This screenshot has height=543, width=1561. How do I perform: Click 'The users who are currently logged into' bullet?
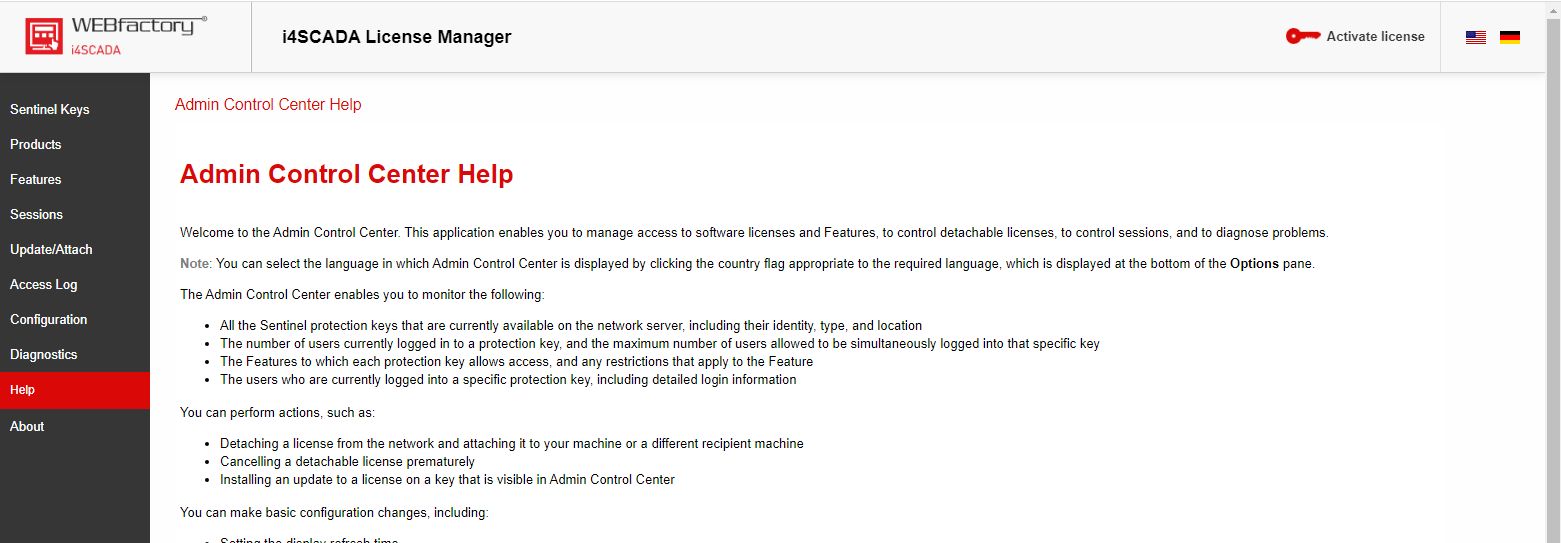(508, 379)
